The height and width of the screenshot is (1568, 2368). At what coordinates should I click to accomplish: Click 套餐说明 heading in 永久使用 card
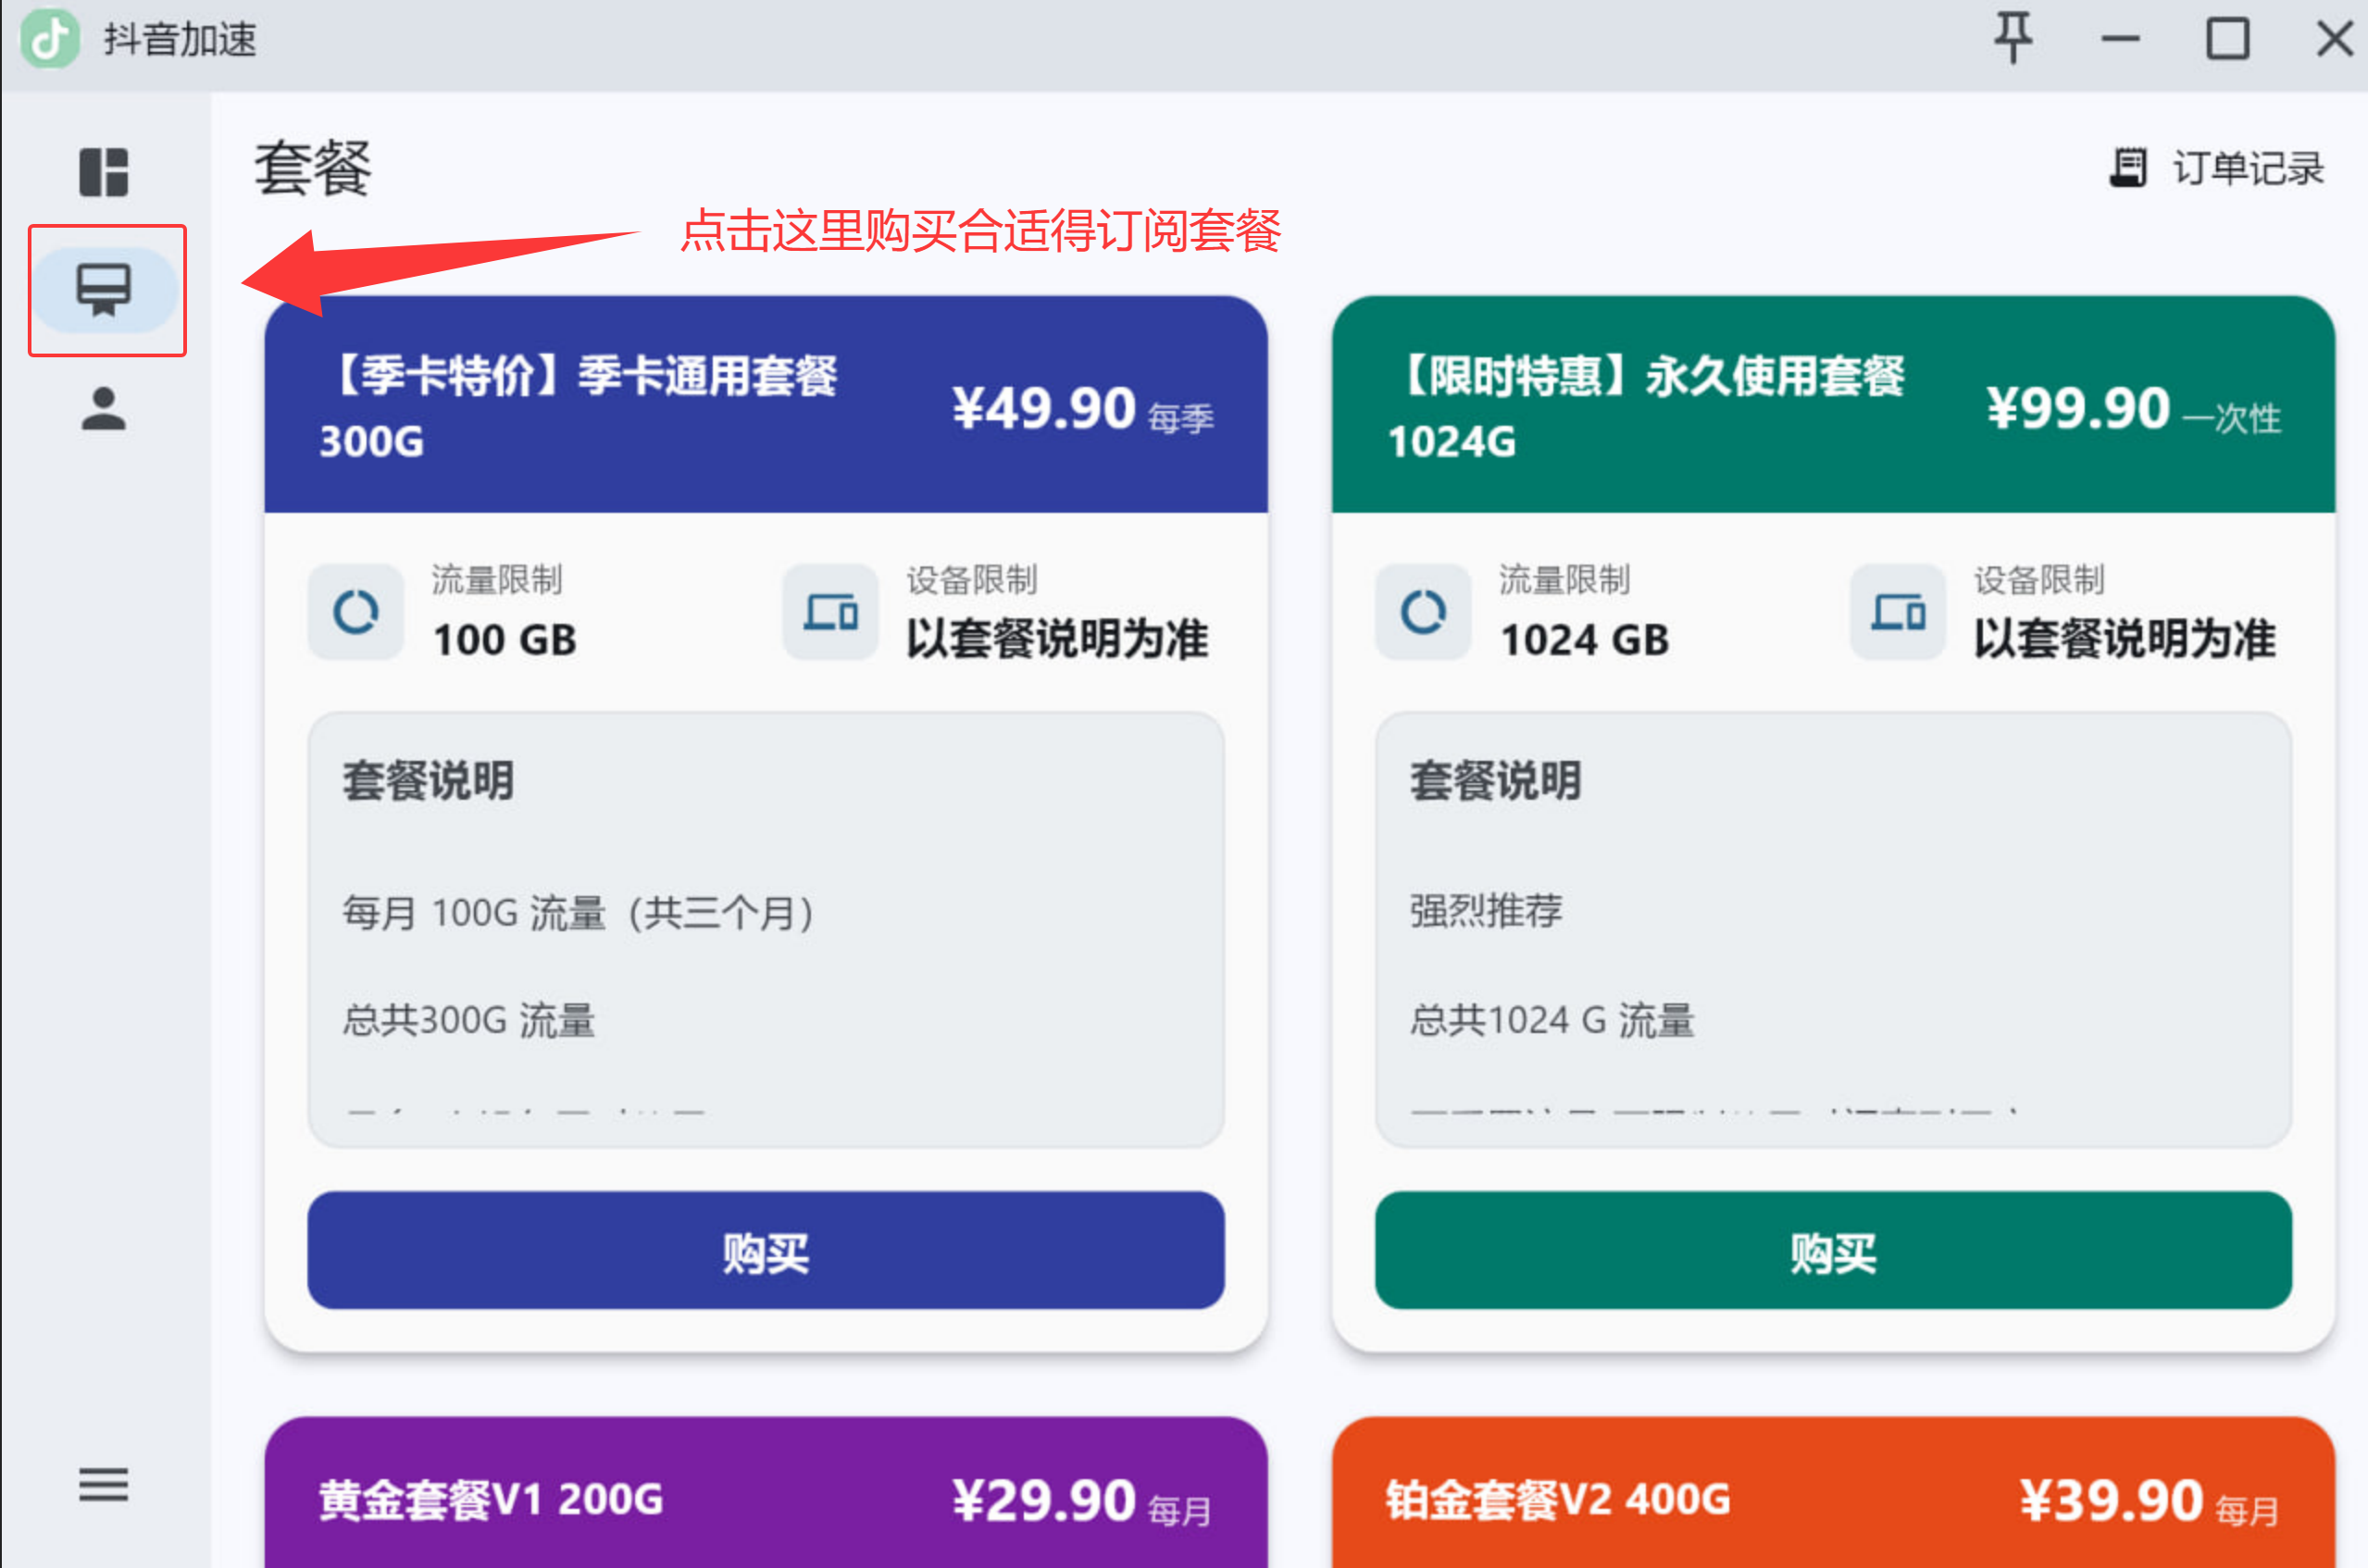tap(1495, 781)
